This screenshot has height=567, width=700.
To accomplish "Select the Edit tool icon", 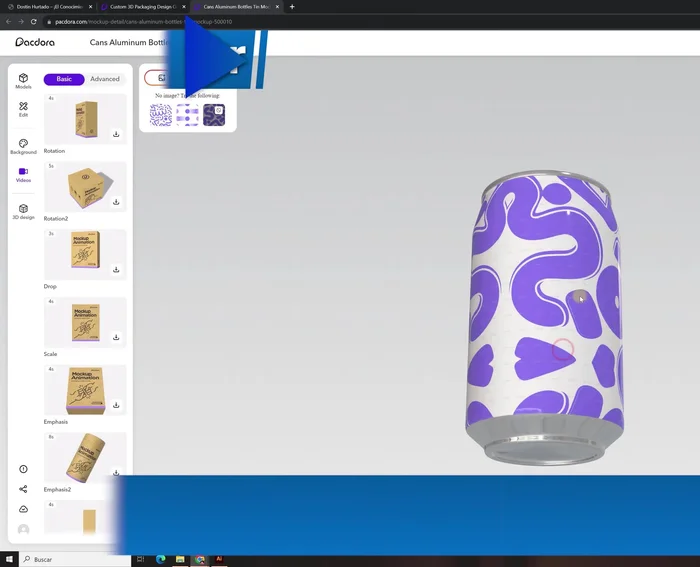I will point(23,109).
